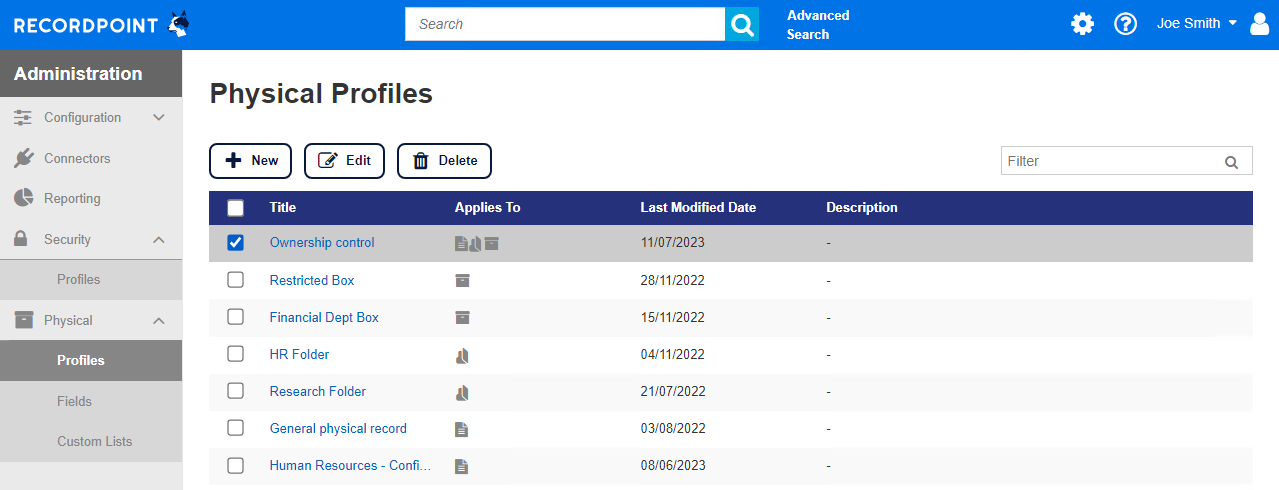Check the Human Resources row checkbox
The image size is (1279, 490).
click(235, 465)
